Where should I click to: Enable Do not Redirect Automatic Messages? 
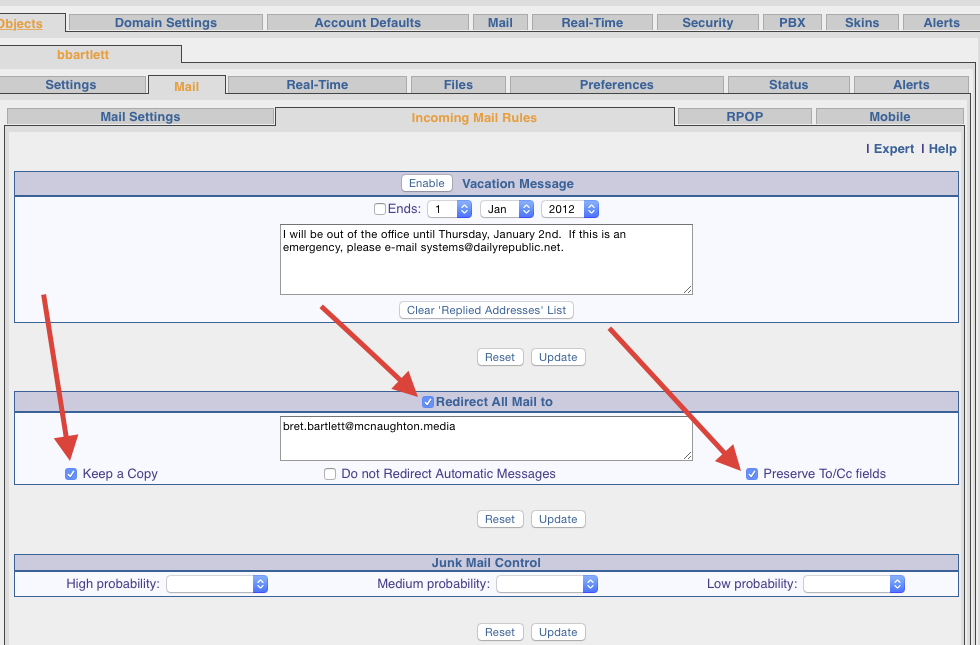tap(330, 474)
